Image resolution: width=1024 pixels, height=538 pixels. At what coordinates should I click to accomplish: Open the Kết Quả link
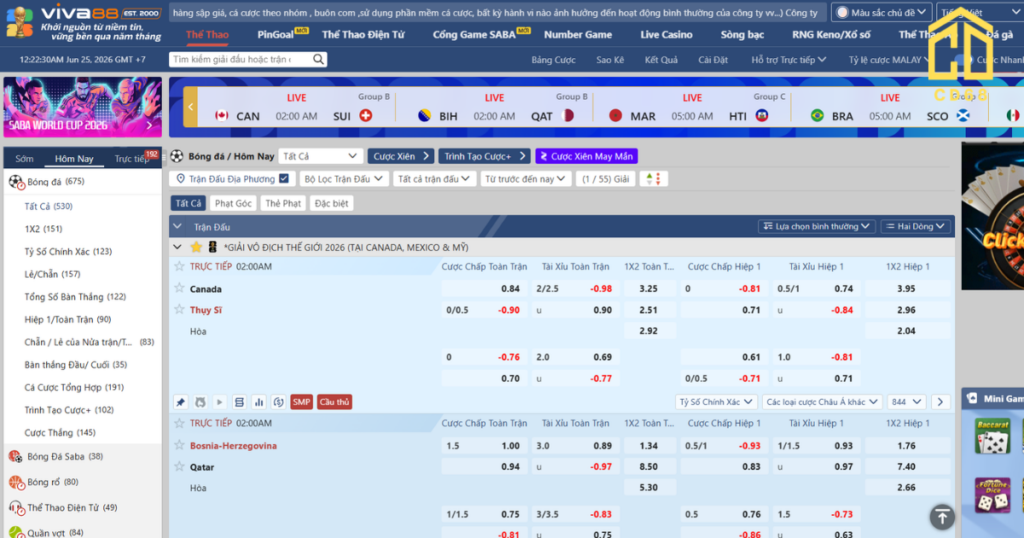661,59
